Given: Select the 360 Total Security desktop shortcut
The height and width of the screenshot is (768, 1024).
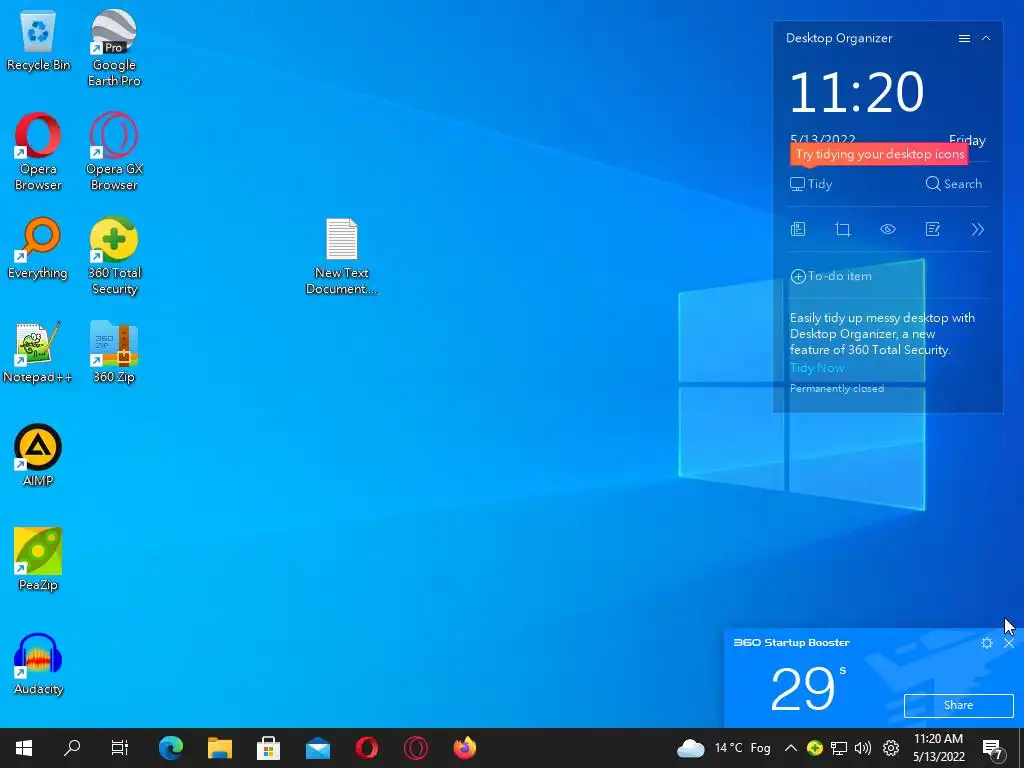Looking at the screenshot, I should pyautogui.click(x=114, y=256).
